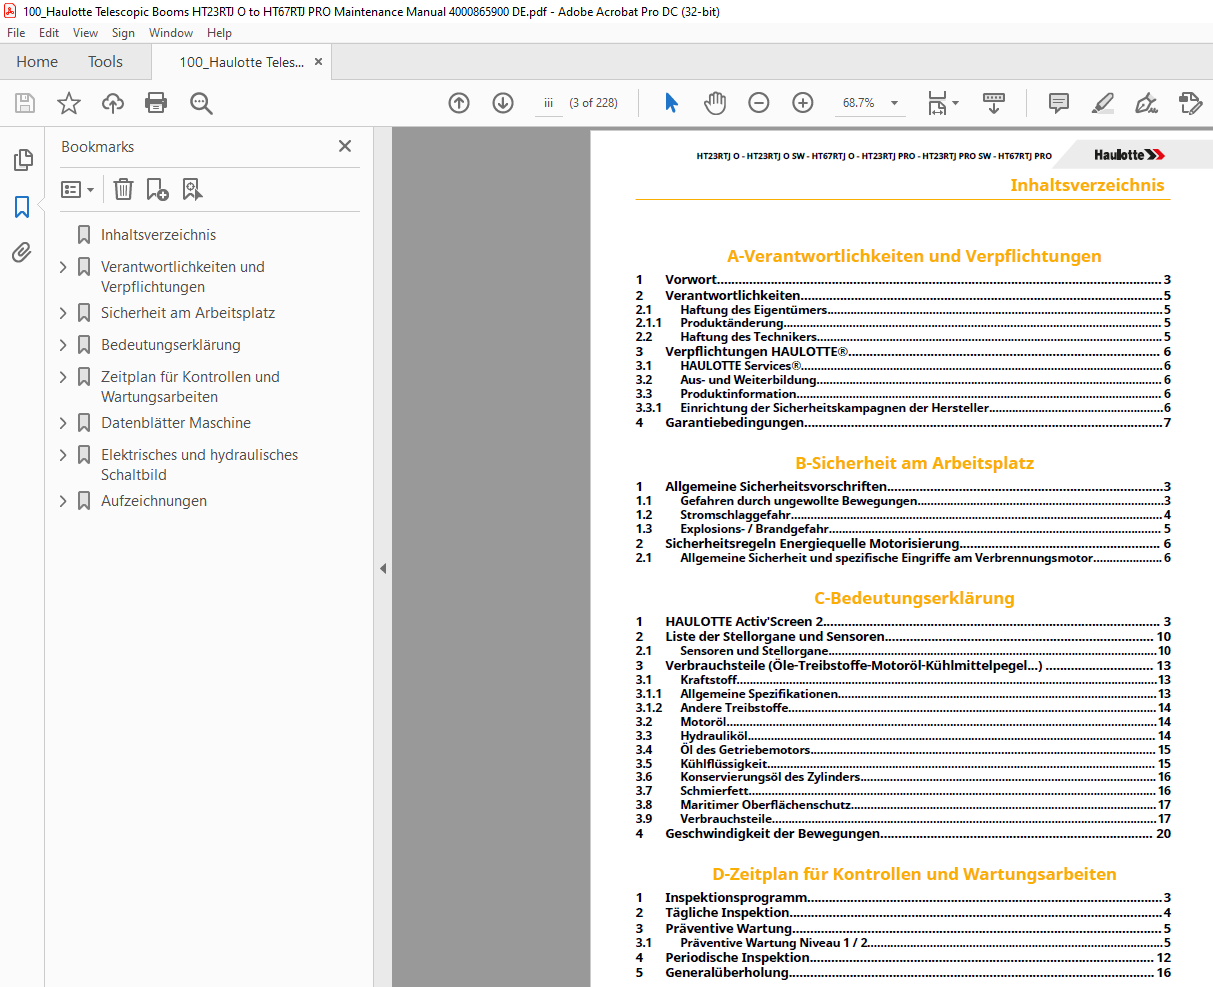Go to next page arrow icon

click(x=503, y=103)
